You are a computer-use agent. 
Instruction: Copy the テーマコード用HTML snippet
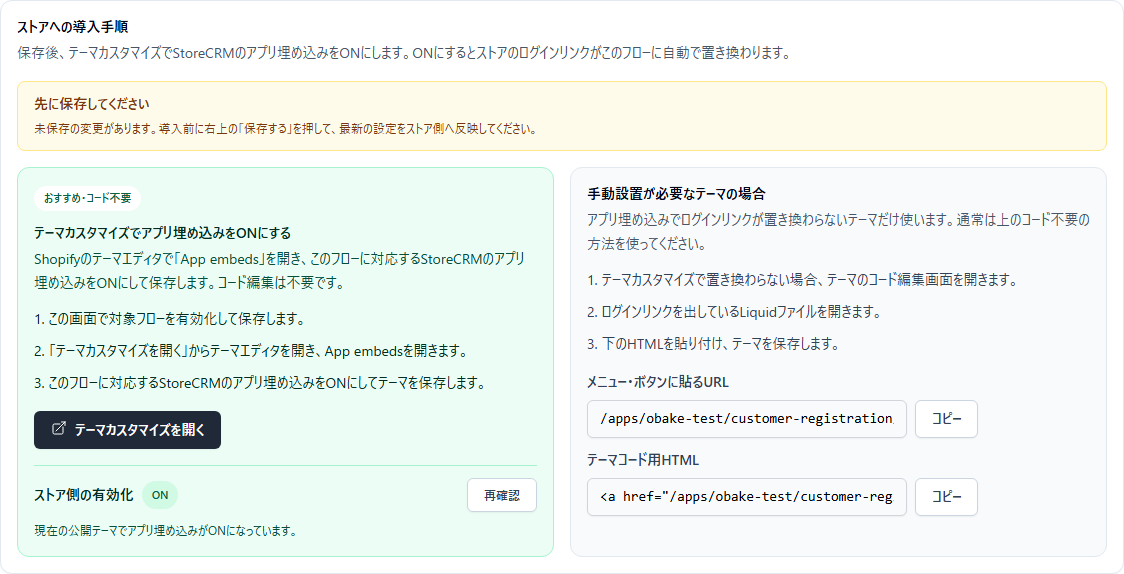coord(946,497)
